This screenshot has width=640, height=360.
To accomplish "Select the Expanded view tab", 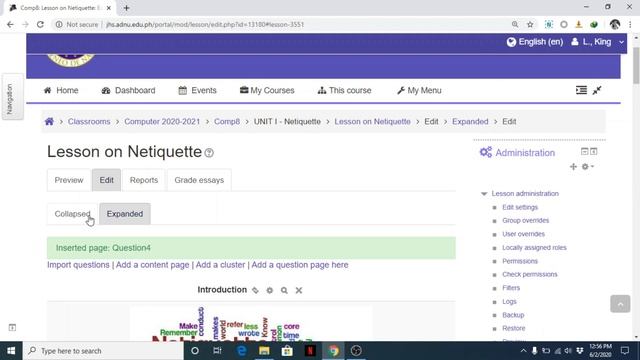I will click(x=125, y=214).
